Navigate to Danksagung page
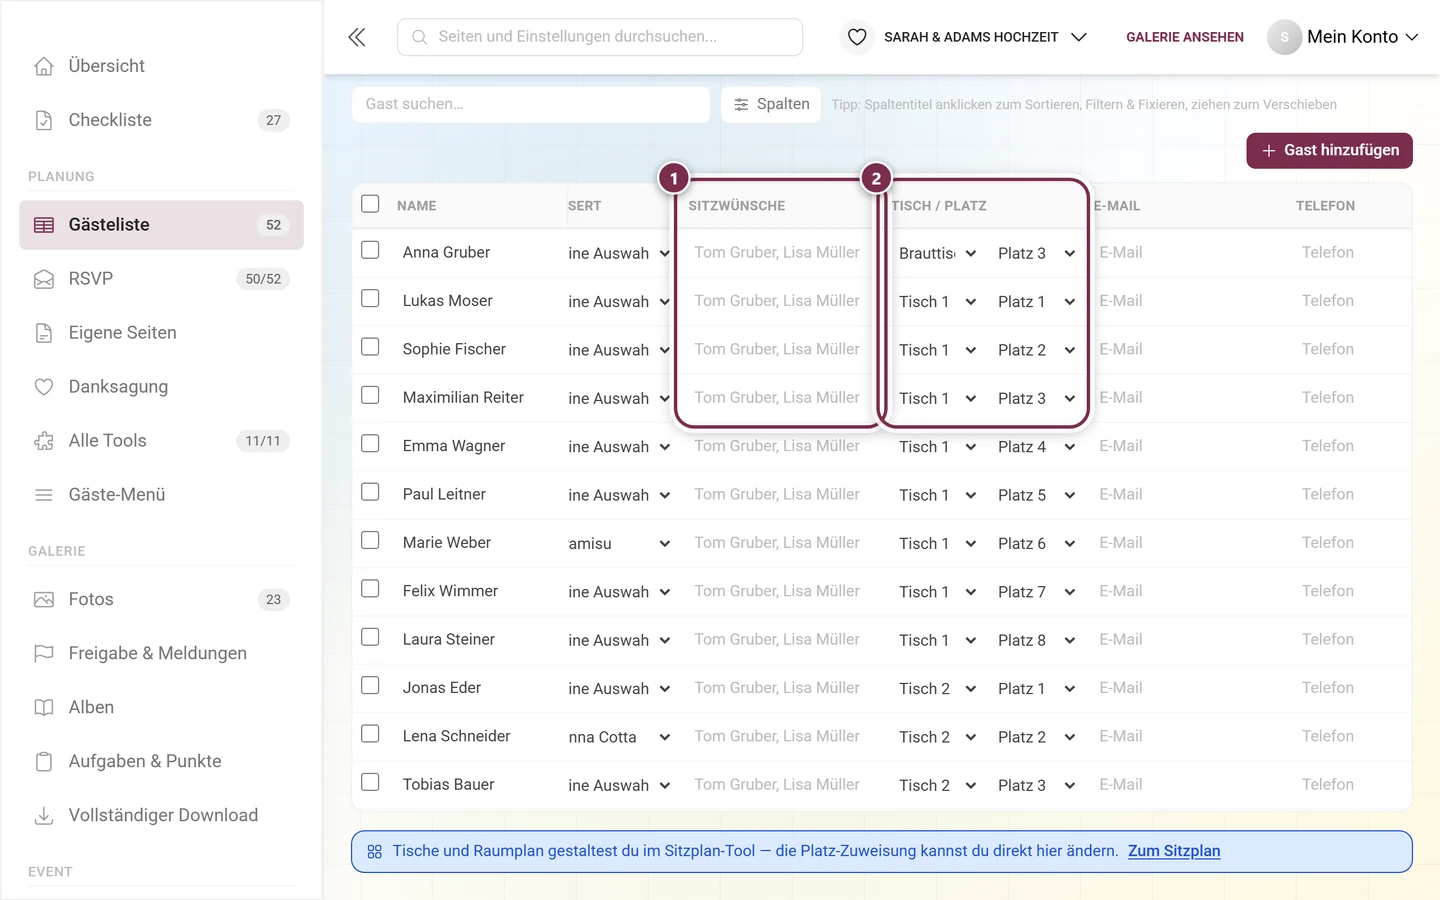This screenshot has height=900, width=1440. [x=161, y=387]
